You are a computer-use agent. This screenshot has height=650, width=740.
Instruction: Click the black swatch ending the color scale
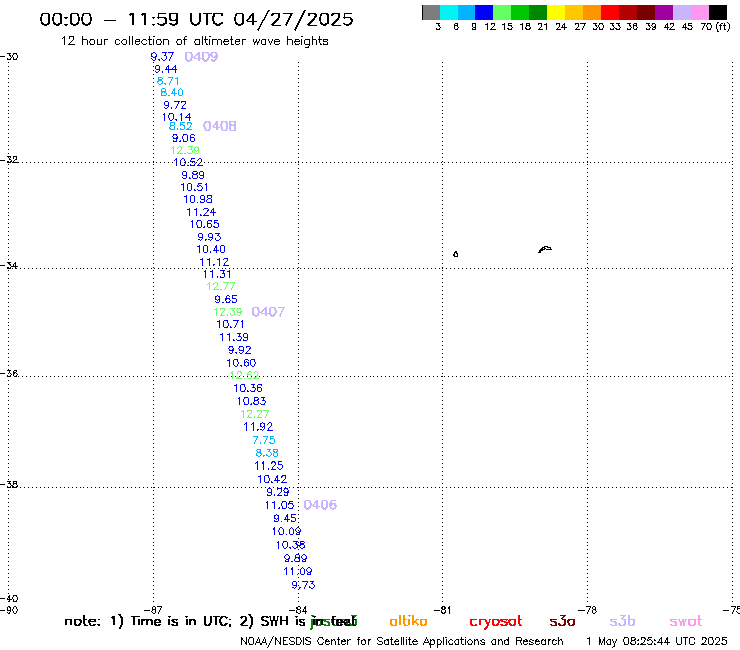(718, 12)
